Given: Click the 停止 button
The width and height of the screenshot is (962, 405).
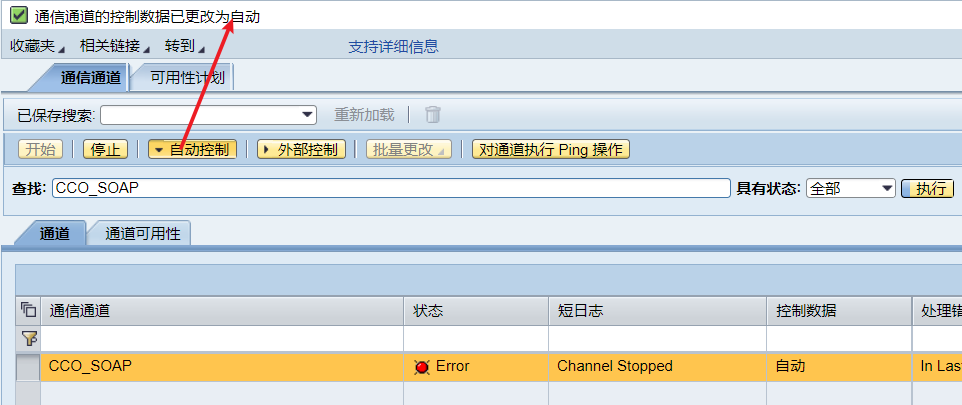Looking at the screenshot, I should pos(106,149).
